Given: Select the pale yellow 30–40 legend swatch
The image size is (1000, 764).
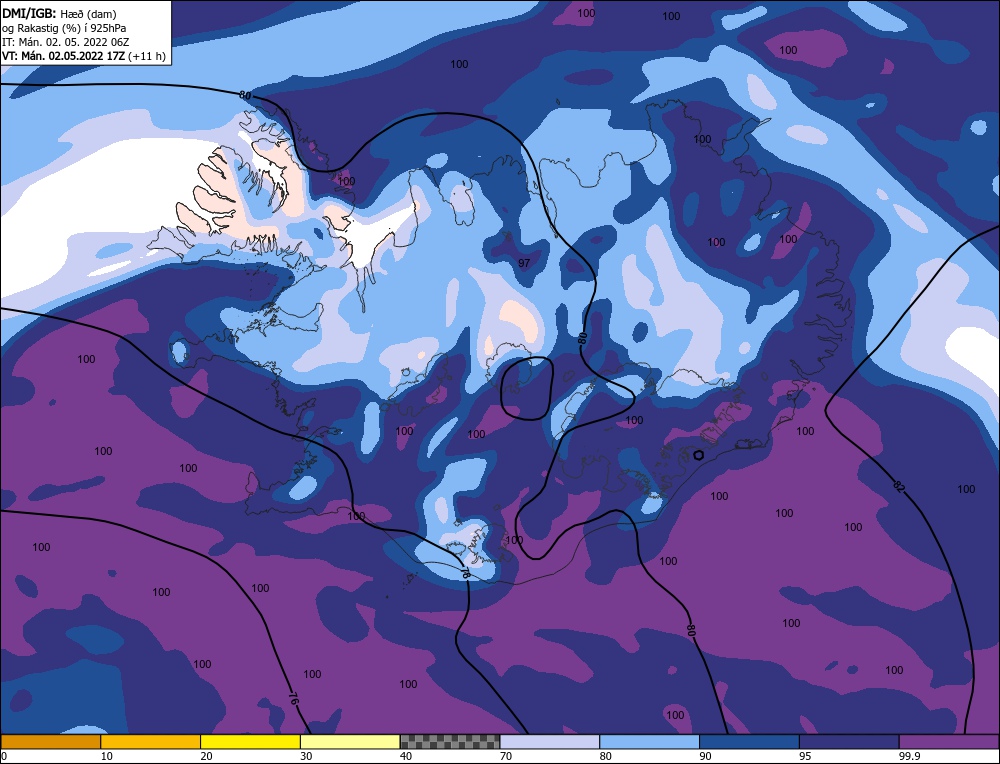Looking at the screenshot, I should [x=350, y=742].
